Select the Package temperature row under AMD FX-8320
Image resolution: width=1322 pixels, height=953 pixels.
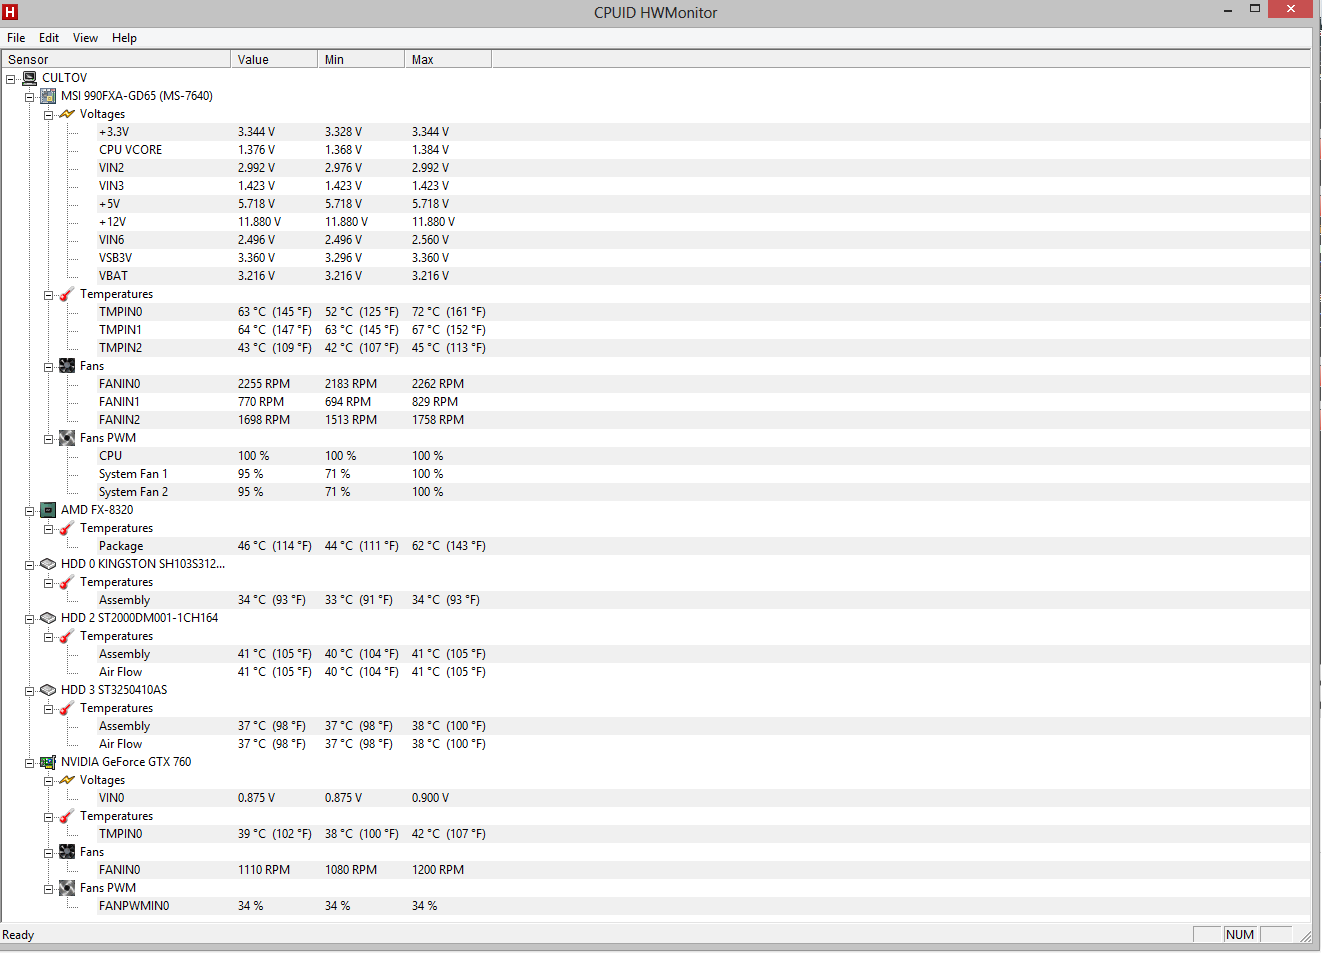coord(656,546)
